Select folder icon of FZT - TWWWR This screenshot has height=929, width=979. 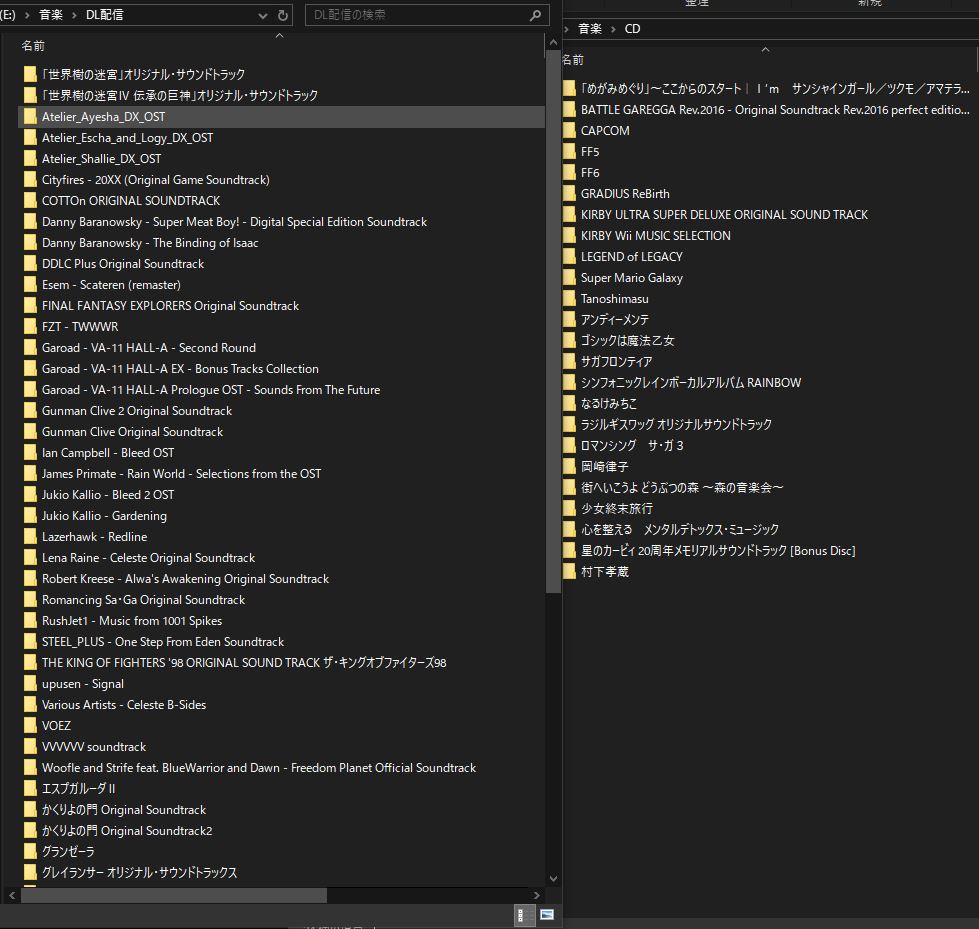(x=30, y=327)
